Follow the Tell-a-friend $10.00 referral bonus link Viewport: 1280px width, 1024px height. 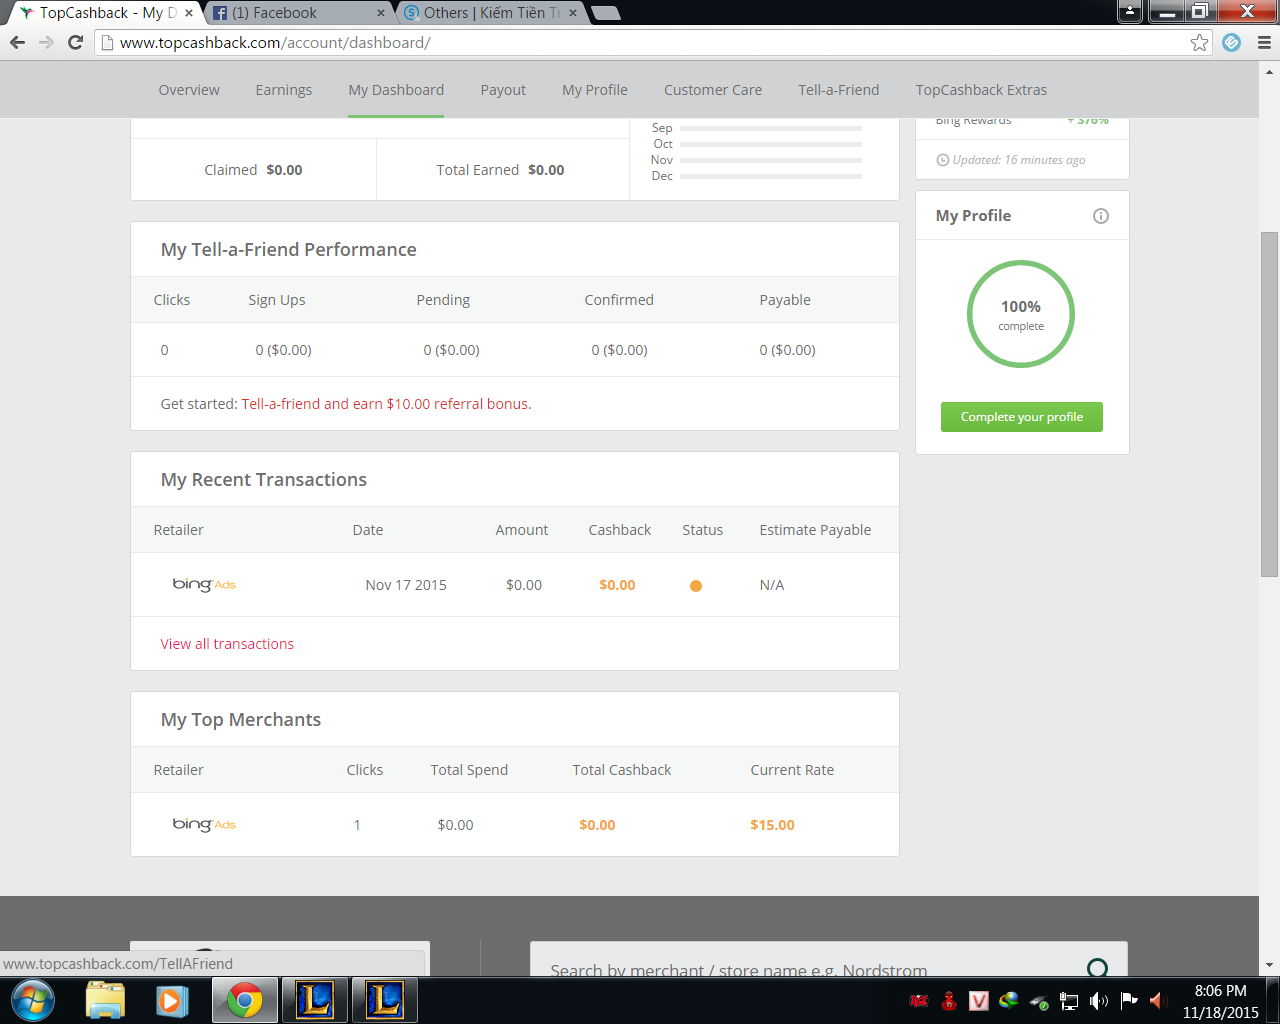(386, 404)
